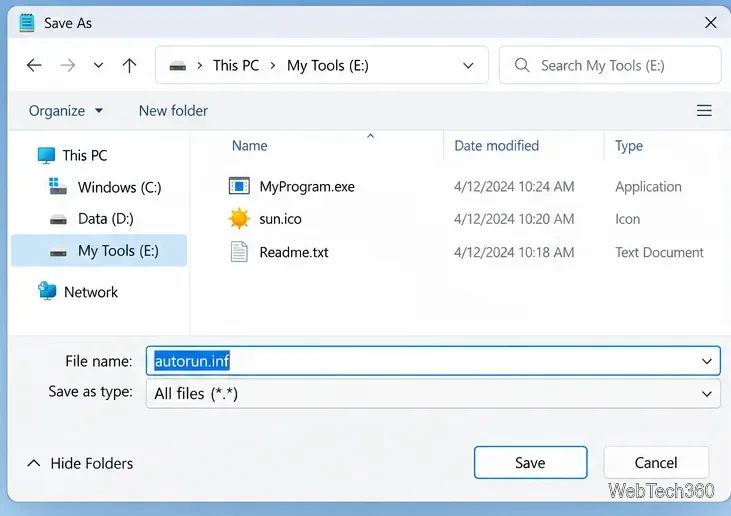Click the Windows (C:) drive icon
Image resolution: width=731 pixels, height=516 pixels.
[58, 186]
